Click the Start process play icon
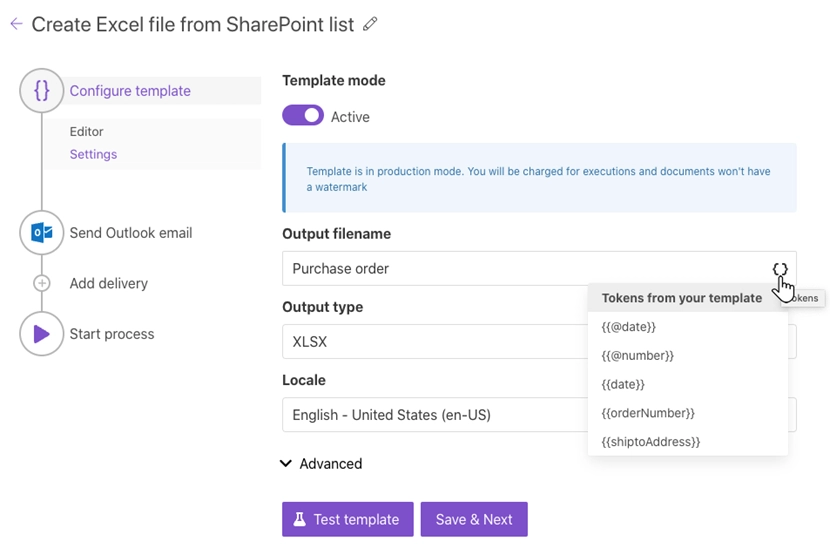The image size is (830, 548). click(41, 334)
